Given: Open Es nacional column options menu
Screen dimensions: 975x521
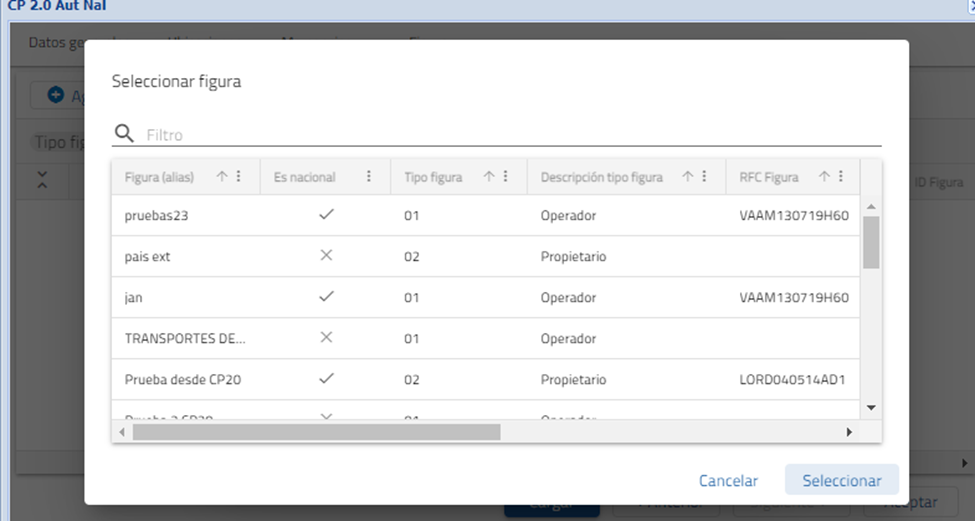Looking at the screenshot, I should [368, 177].
